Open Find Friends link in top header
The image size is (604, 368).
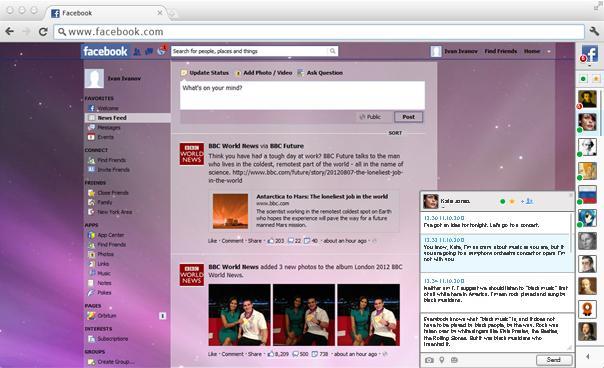501,51
